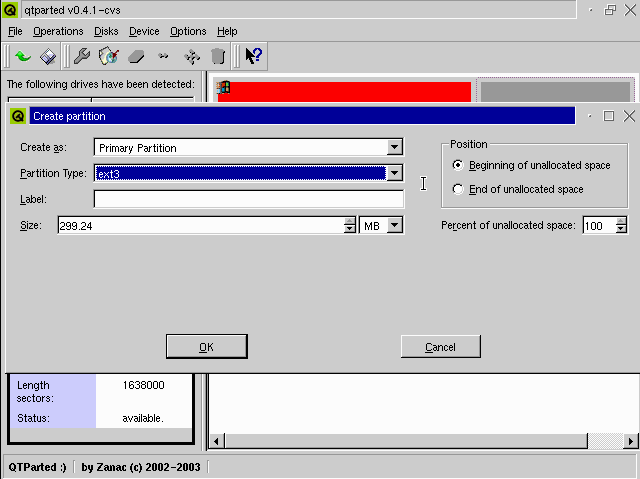Activate the What's This help cursor icon
The height and width of the screenshot is (479, 640).
254,56
